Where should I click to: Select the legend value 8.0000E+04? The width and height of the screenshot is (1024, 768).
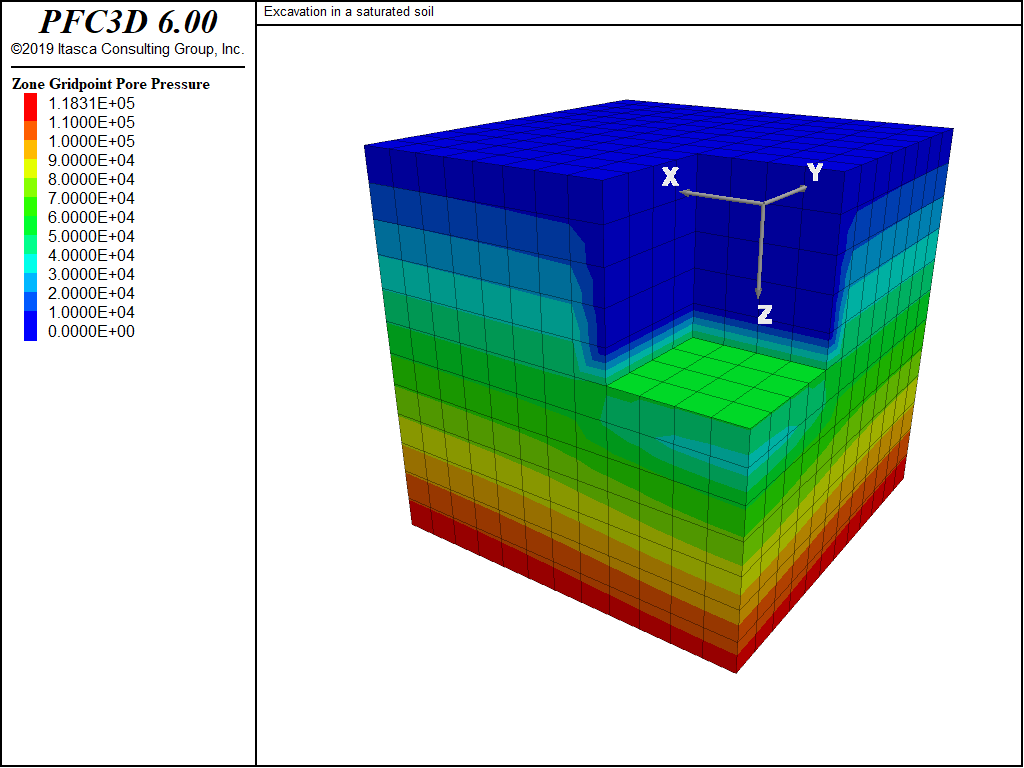pos(91,179)
